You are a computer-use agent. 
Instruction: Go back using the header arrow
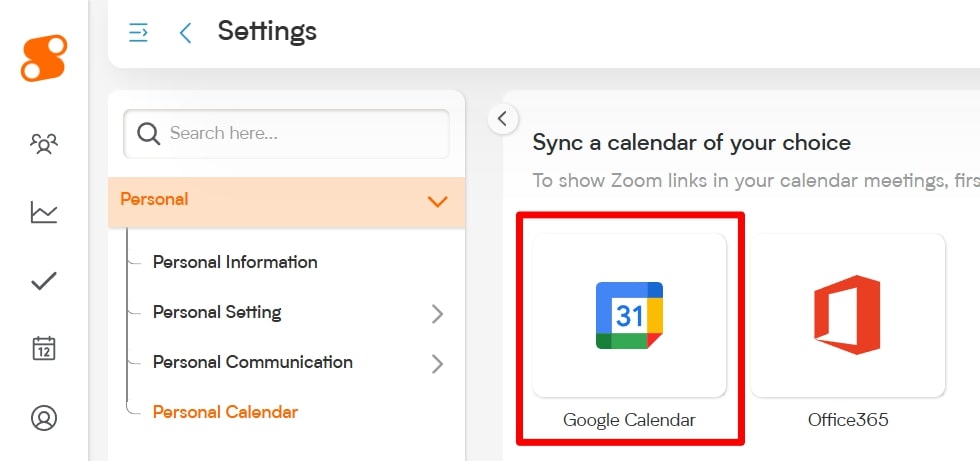(x=185, y=33)
